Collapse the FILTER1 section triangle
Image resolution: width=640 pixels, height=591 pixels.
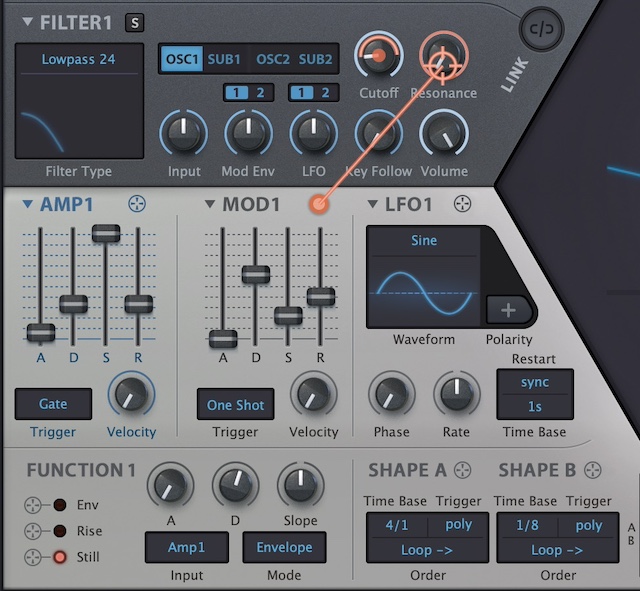[x=26, y=22]
